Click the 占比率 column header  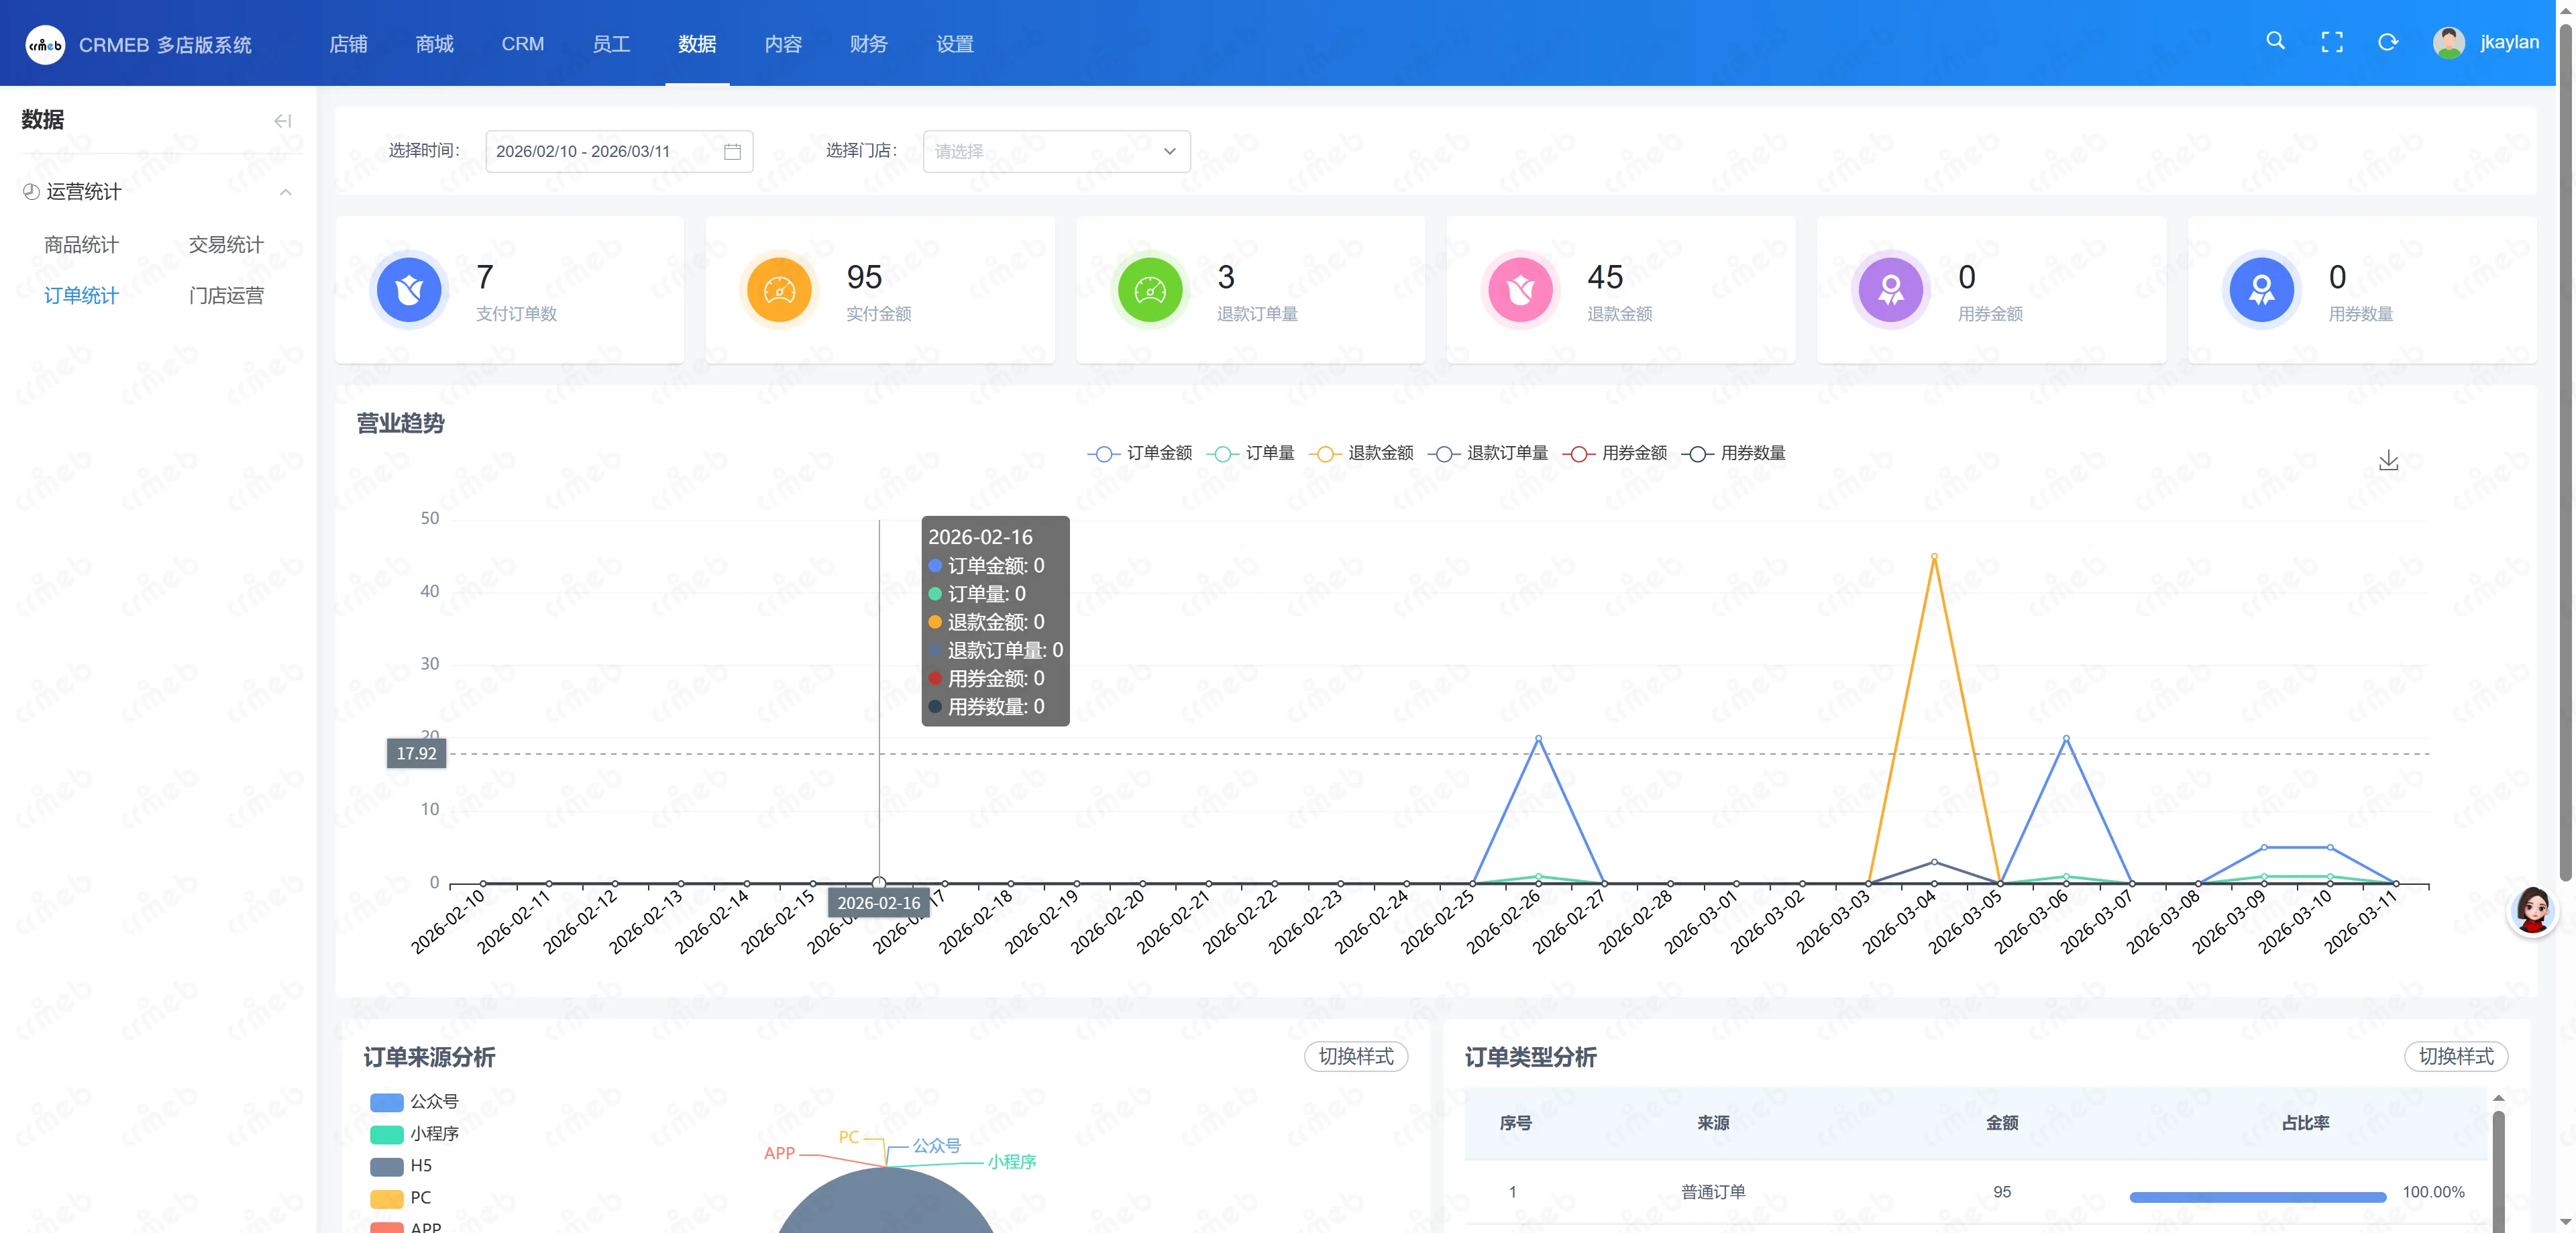(x=2305, y=1122)
